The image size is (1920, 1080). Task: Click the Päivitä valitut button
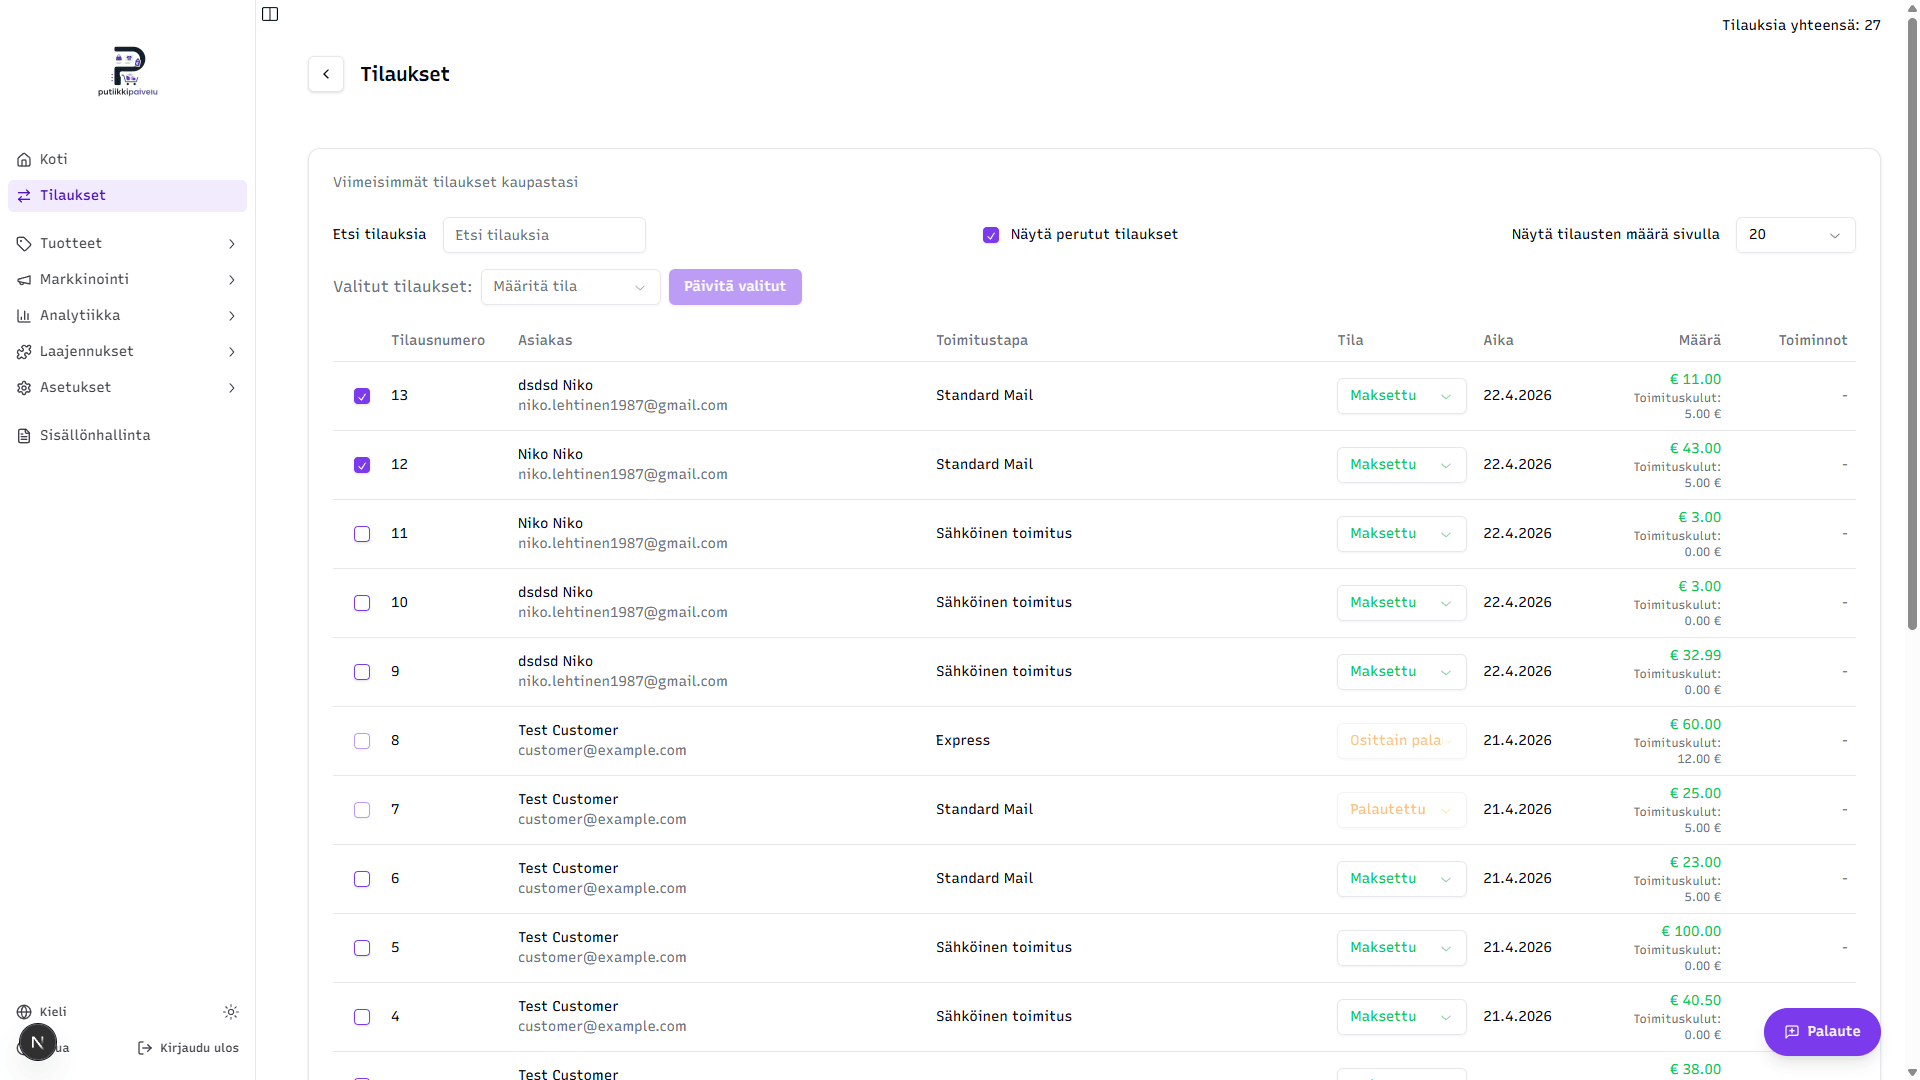tap(735, 287)
